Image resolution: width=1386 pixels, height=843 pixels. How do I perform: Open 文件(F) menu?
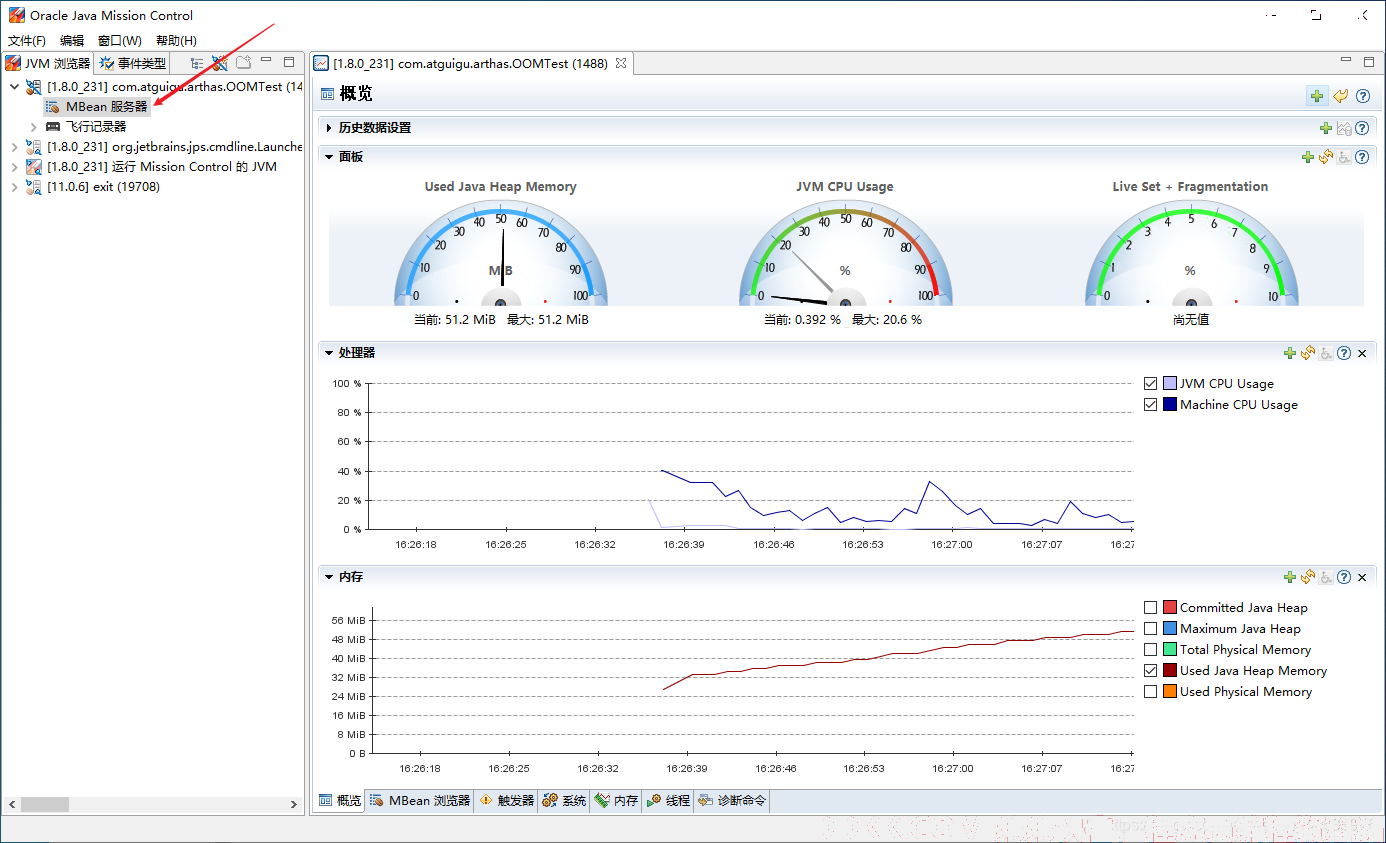(27, 40)
